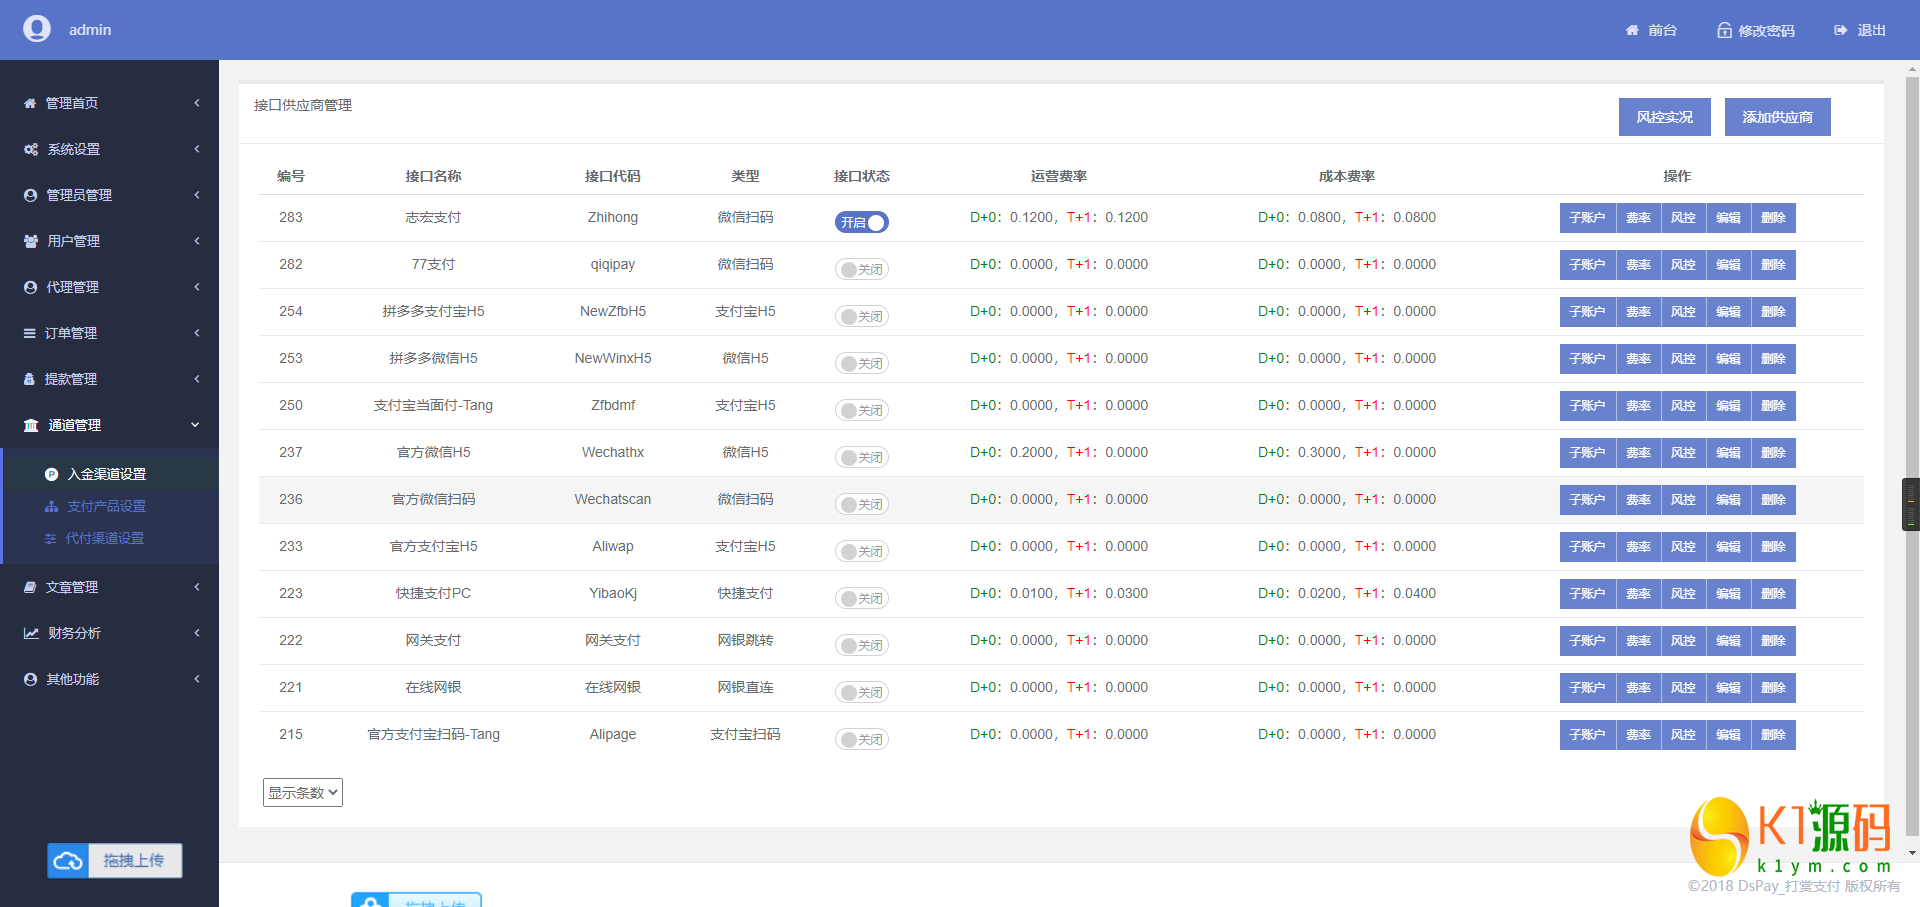Image resolution: width=1920 pixels, height=907 pixels.
Task: Enable the 快捷支付PC status switch
Action: [x=861, y=598]
